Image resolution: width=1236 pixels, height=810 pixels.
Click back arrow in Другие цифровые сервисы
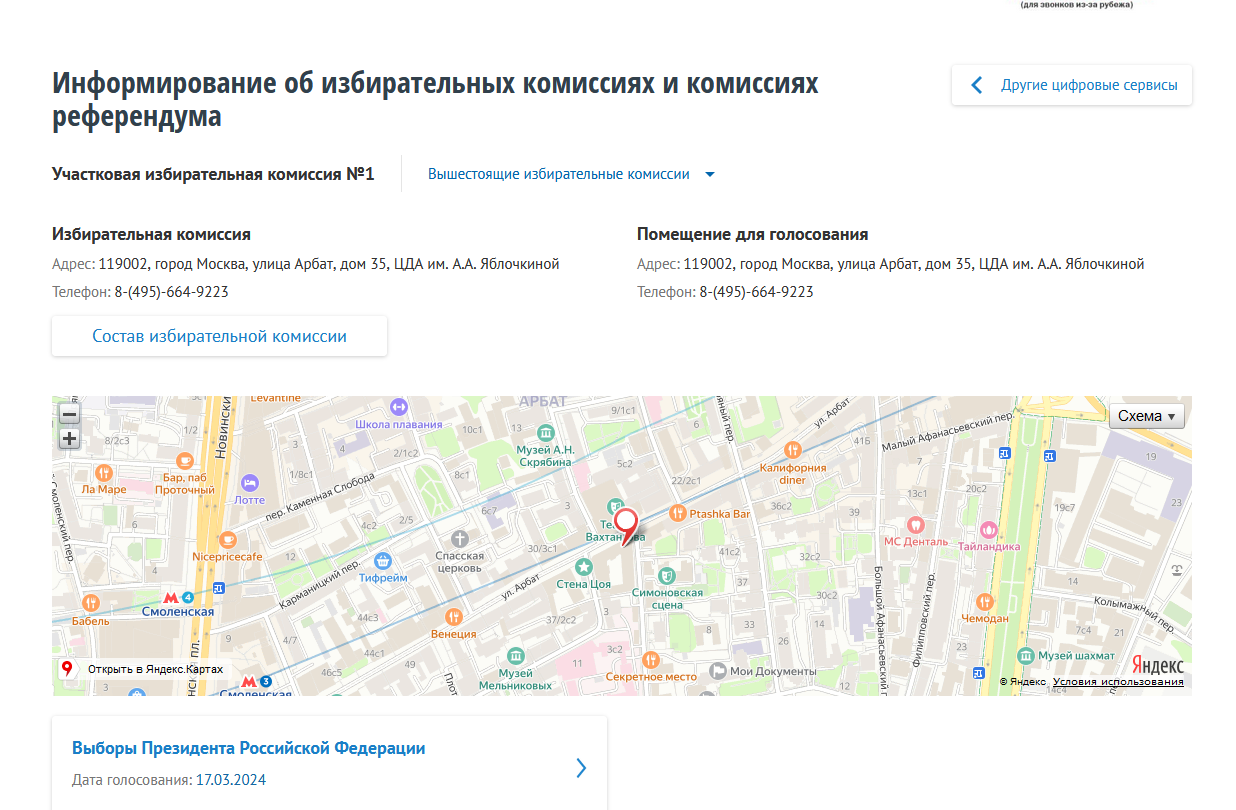click(x=977, y=85)
